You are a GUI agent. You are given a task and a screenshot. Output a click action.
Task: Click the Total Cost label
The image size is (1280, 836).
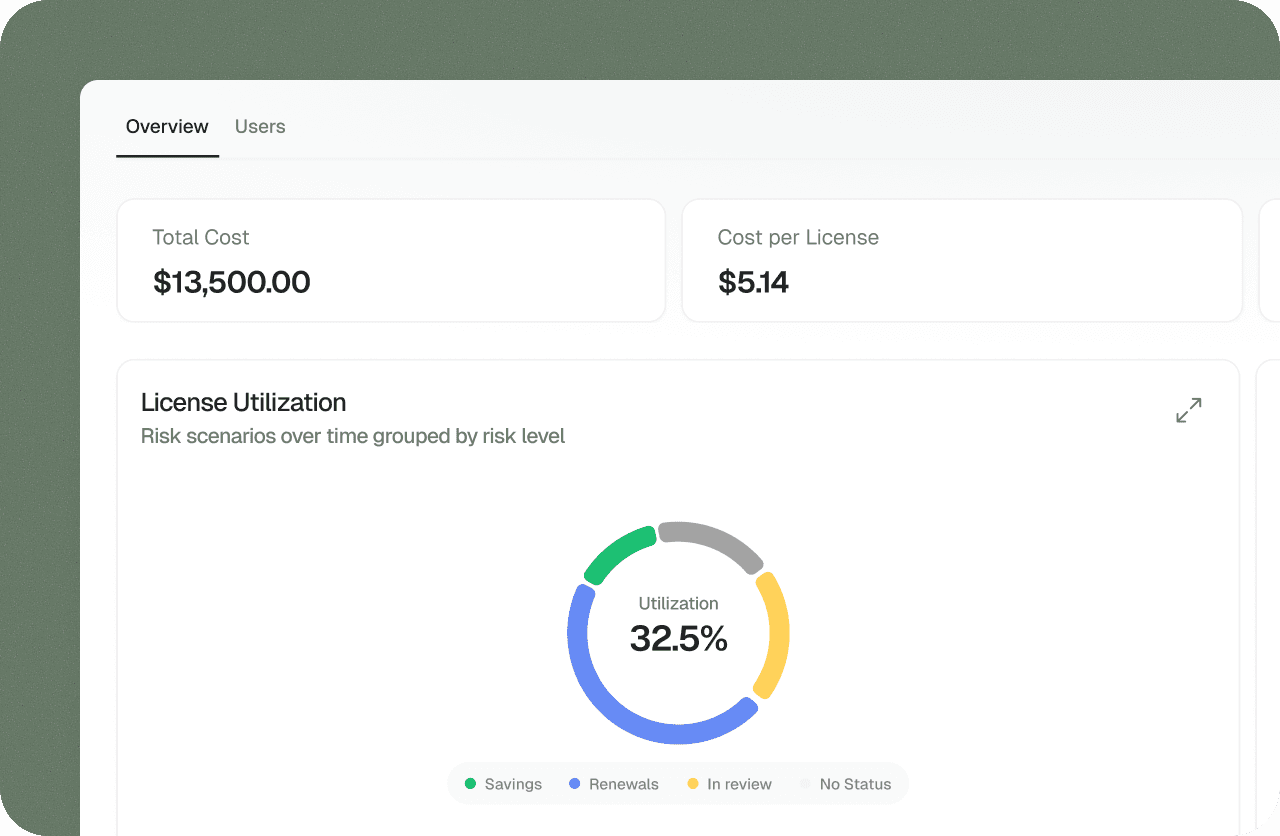pyautogui.click(x=201, y=237)
